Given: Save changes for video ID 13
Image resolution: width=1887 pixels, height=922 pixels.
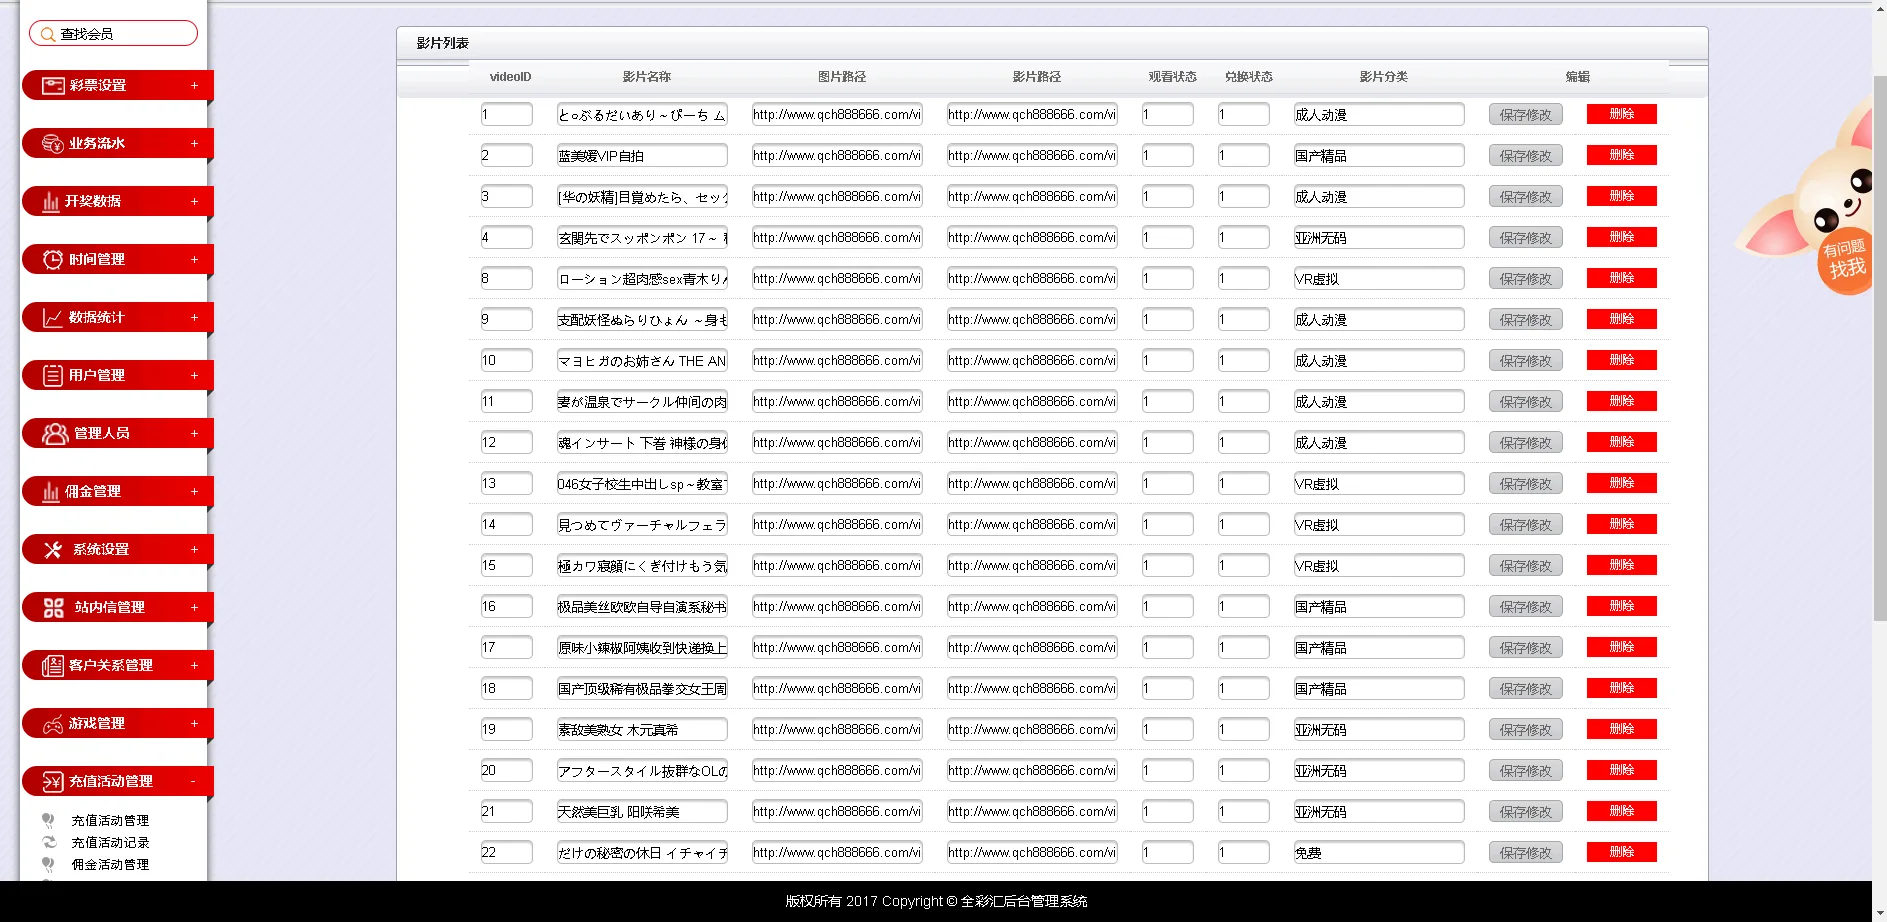Looking at the screenshot, I should (1525, 484).
